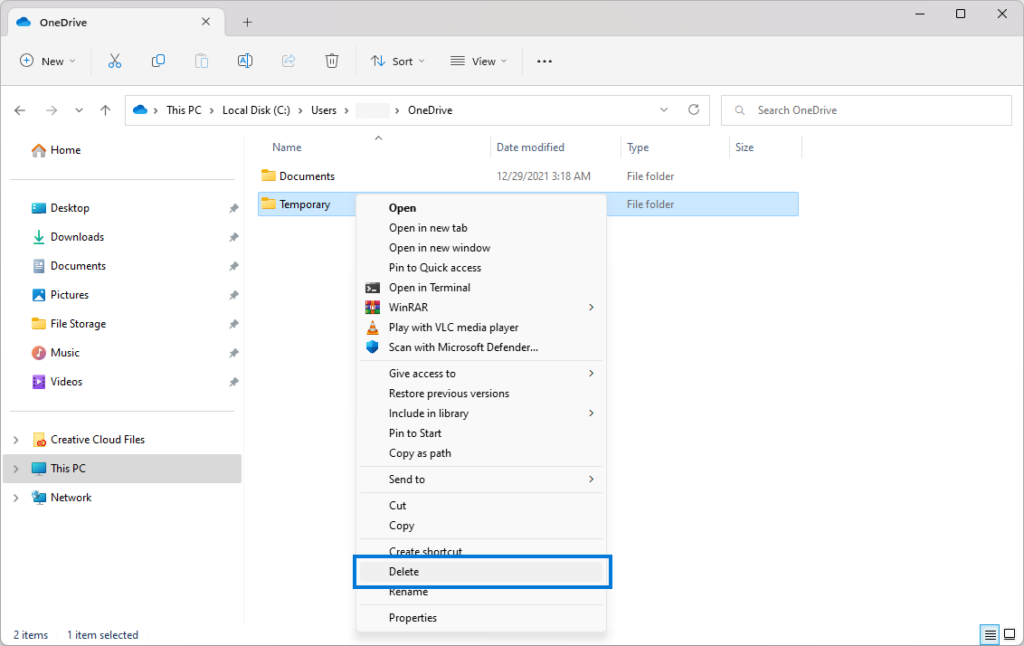Open the See more ellipsis menu

[544, 61]
